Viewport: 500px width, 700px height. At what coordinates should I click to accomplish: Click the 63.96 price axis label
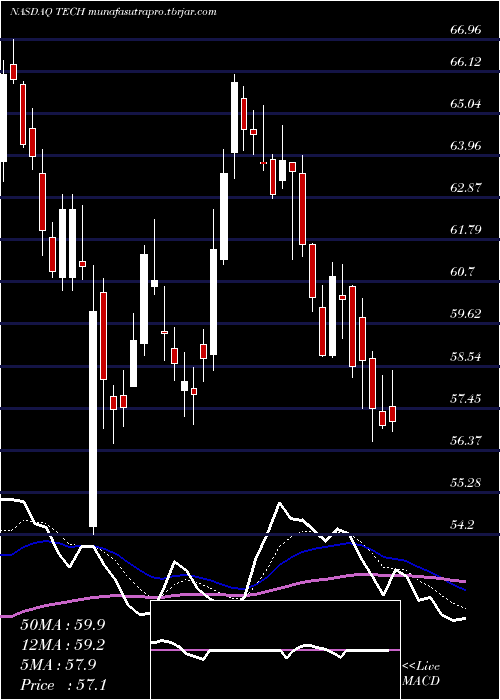click(466, 146)
